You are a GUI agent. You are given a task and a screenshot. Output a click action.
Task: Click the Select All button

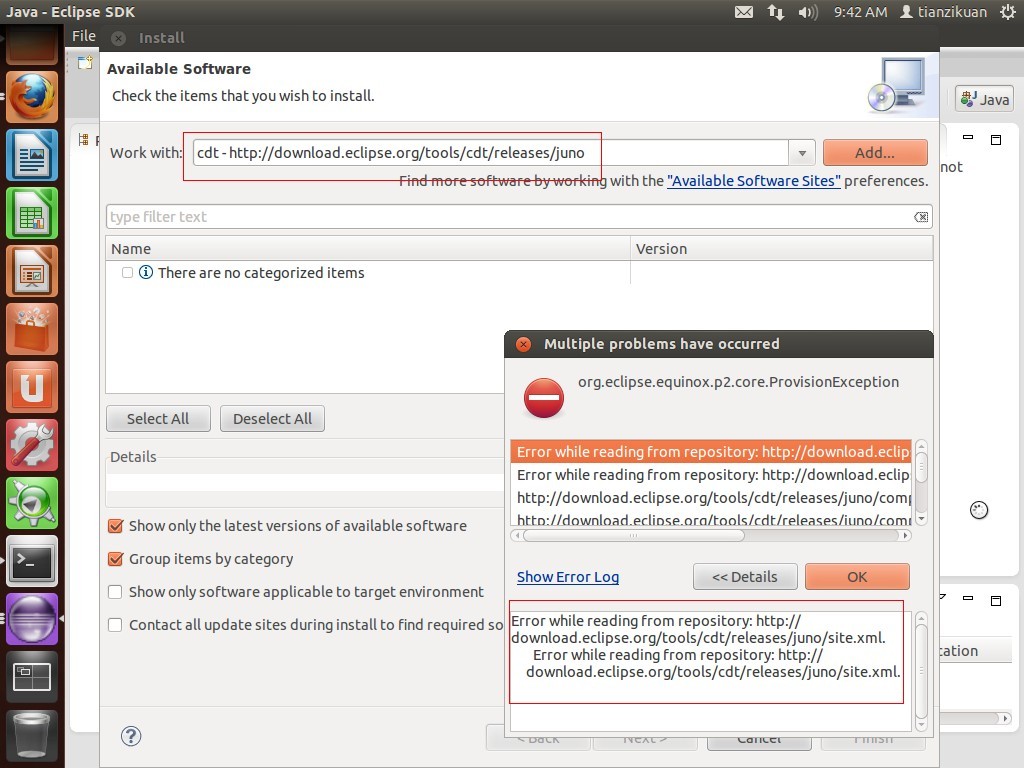(158, 419)
